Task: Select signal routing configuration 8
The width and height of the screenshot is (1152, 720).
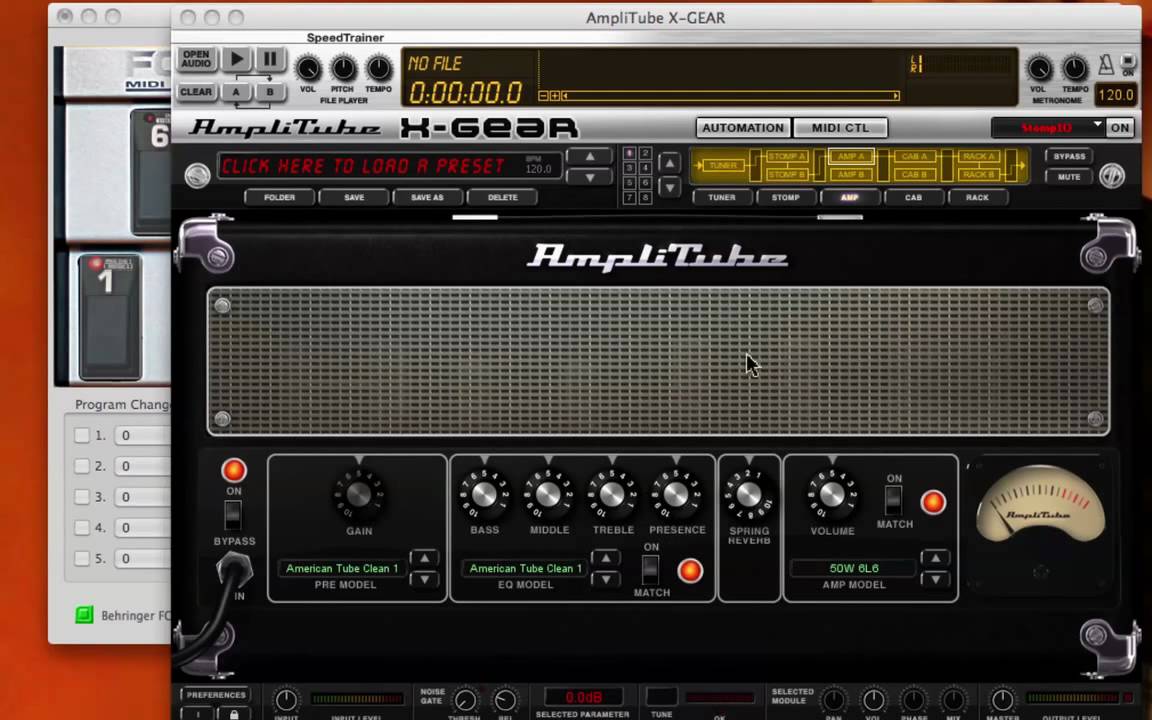Action: point(645,198)
